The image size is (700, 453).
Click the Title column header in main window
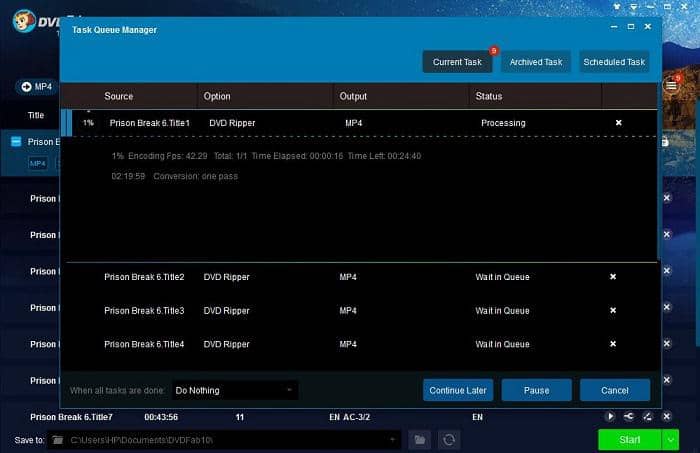point(36,115)
